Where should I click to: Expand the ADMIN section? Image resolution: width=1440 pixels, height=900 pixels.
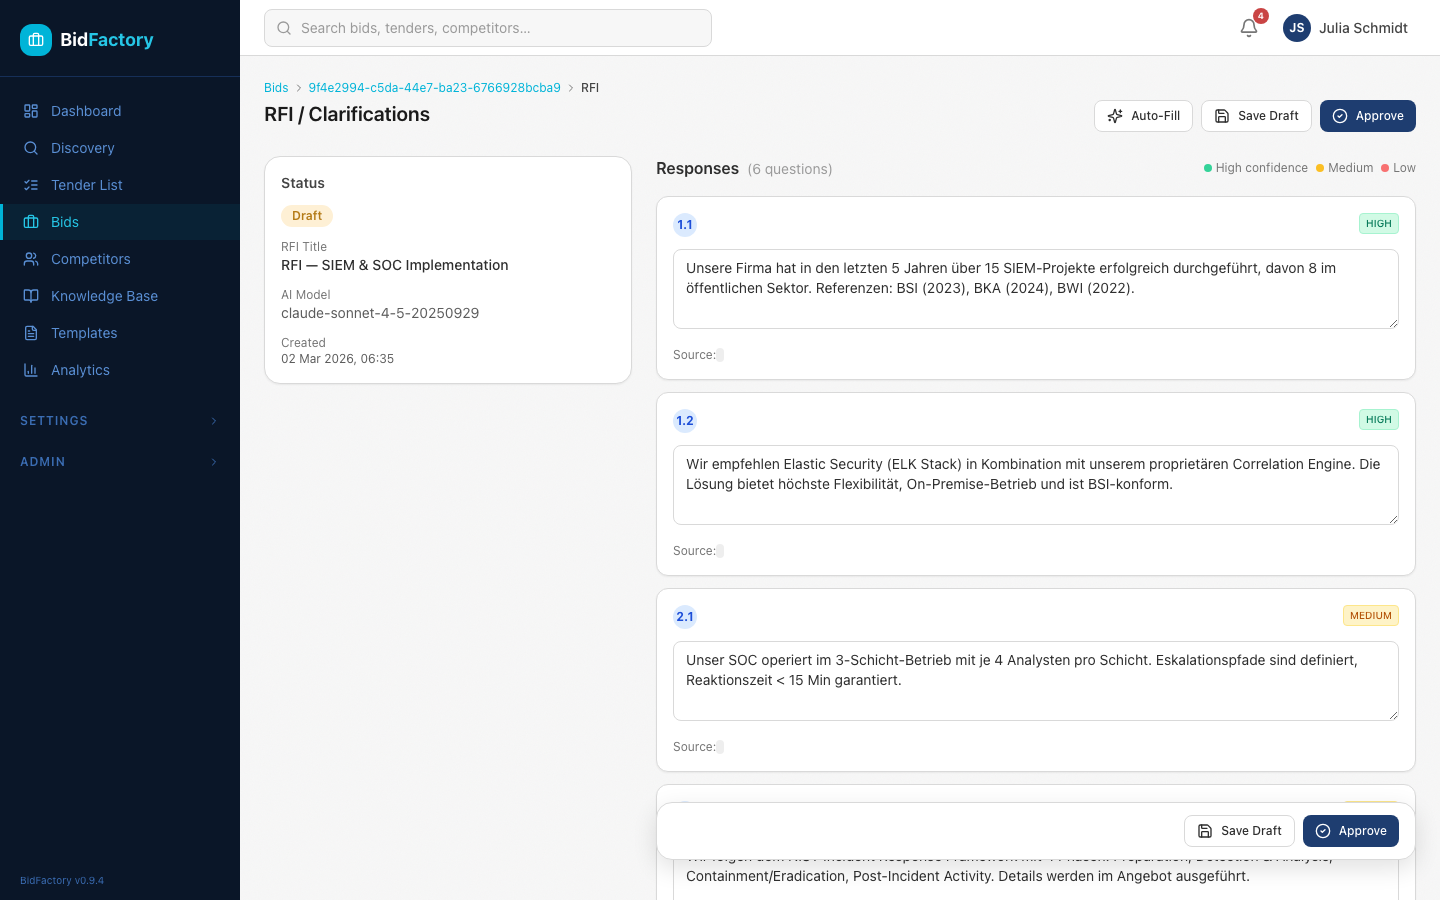(x=120, y=462)
